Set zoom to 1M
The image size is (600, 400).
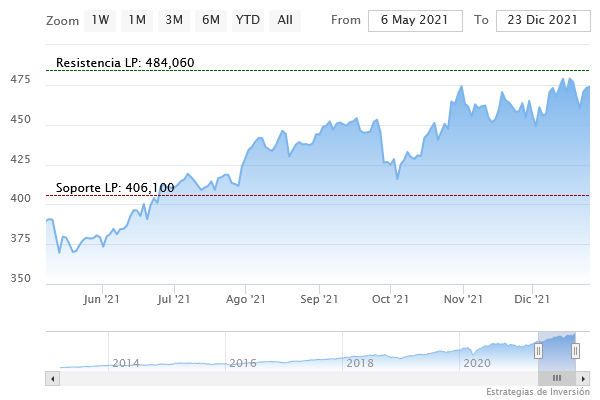tap(137, 20)
